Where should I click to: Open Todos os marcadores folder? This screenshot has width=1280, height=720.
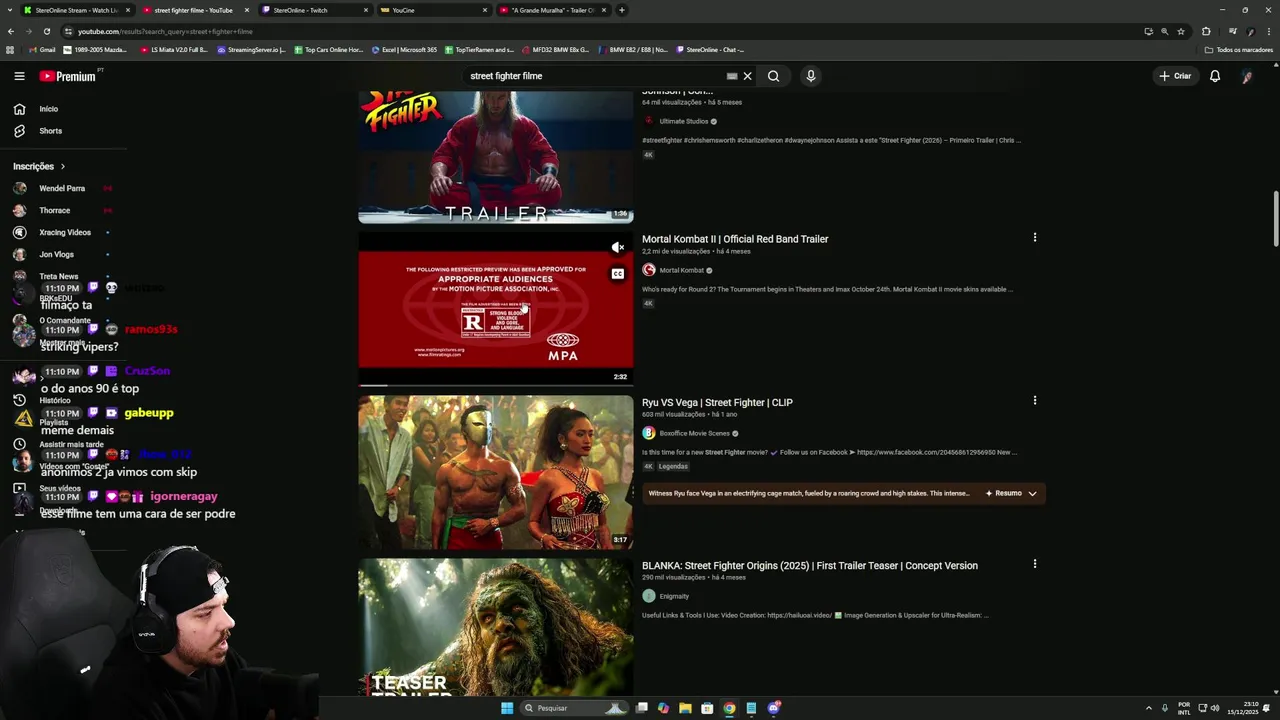click(1239, 50)
